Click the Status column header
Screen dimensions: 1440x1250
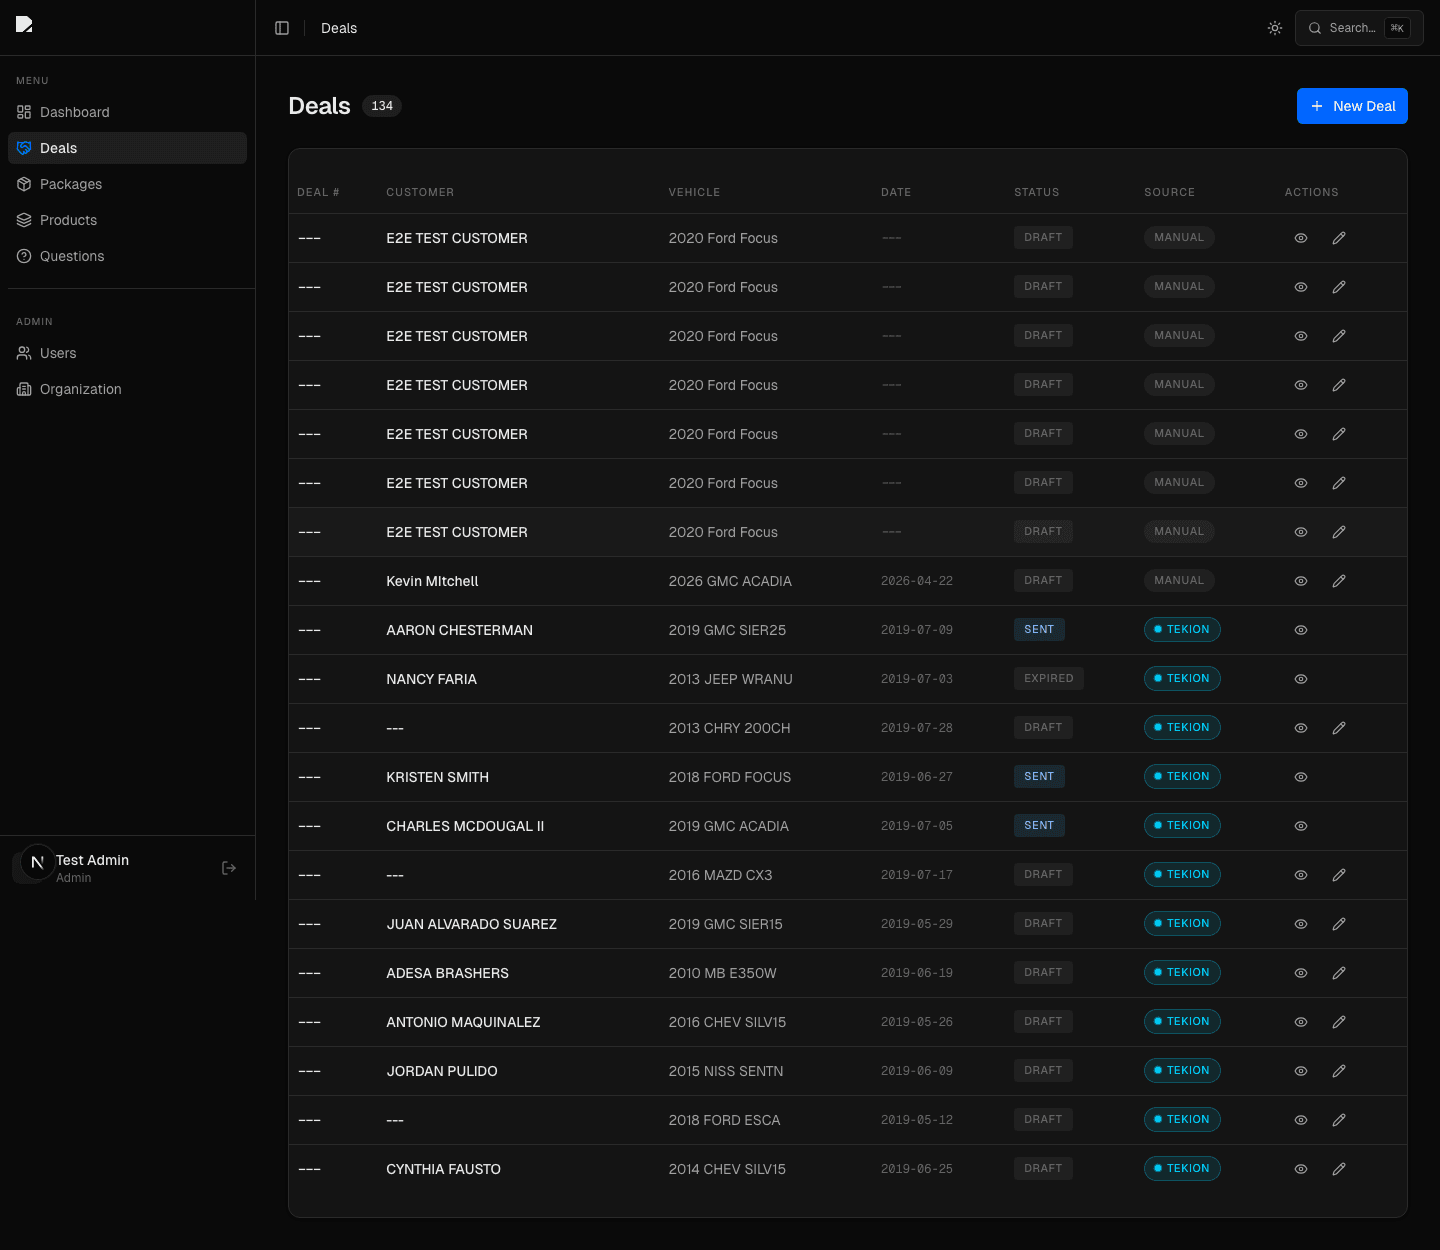1037,192
